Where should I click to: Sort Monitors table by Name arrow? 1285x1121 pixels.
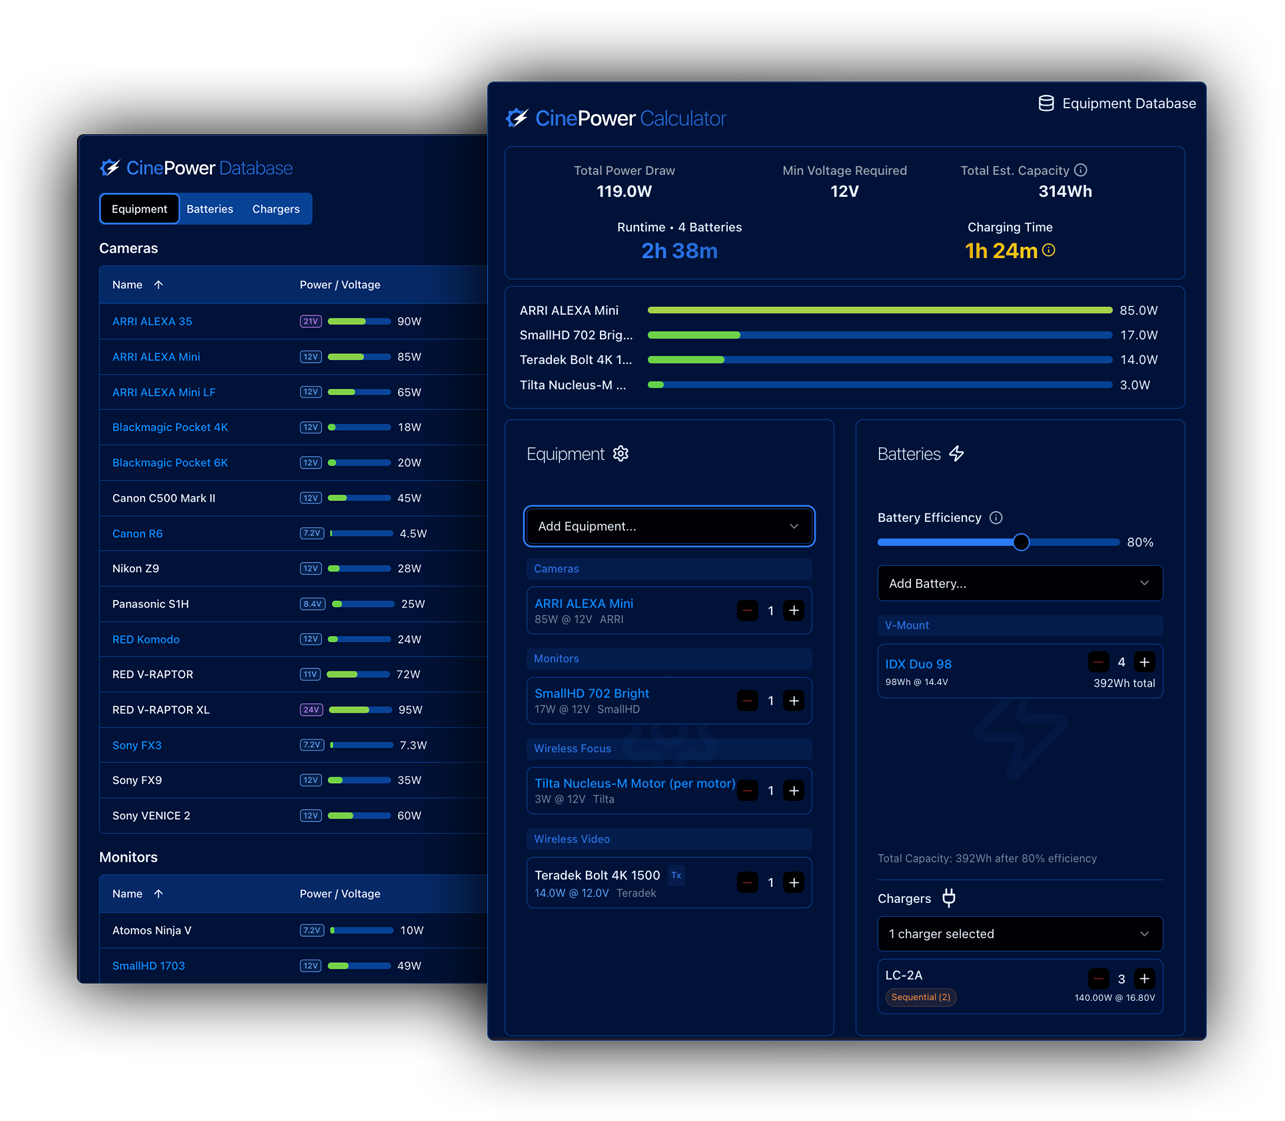coord(158,894)
